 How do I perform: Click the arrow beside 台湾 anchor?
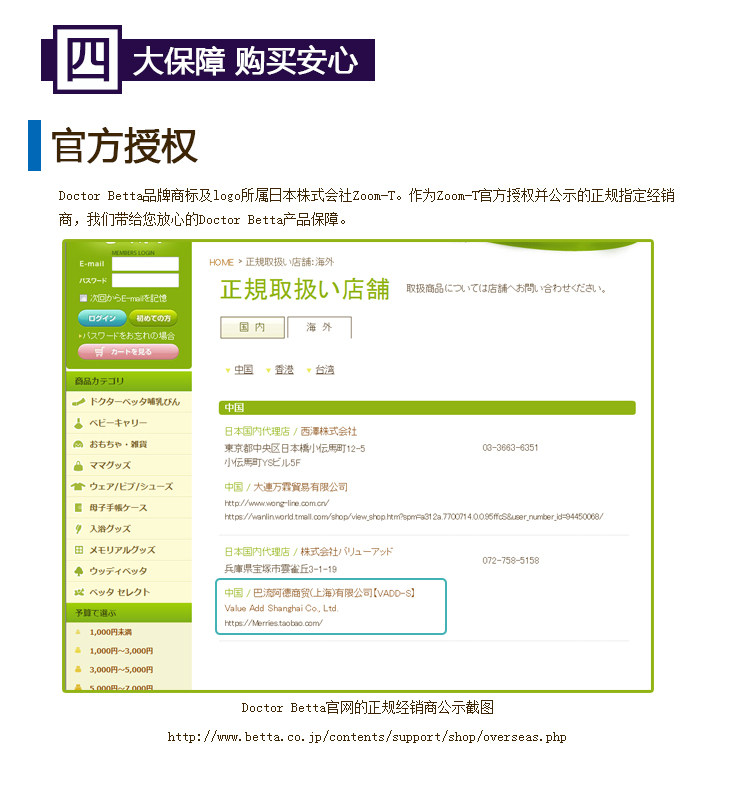tap(308, 370)
